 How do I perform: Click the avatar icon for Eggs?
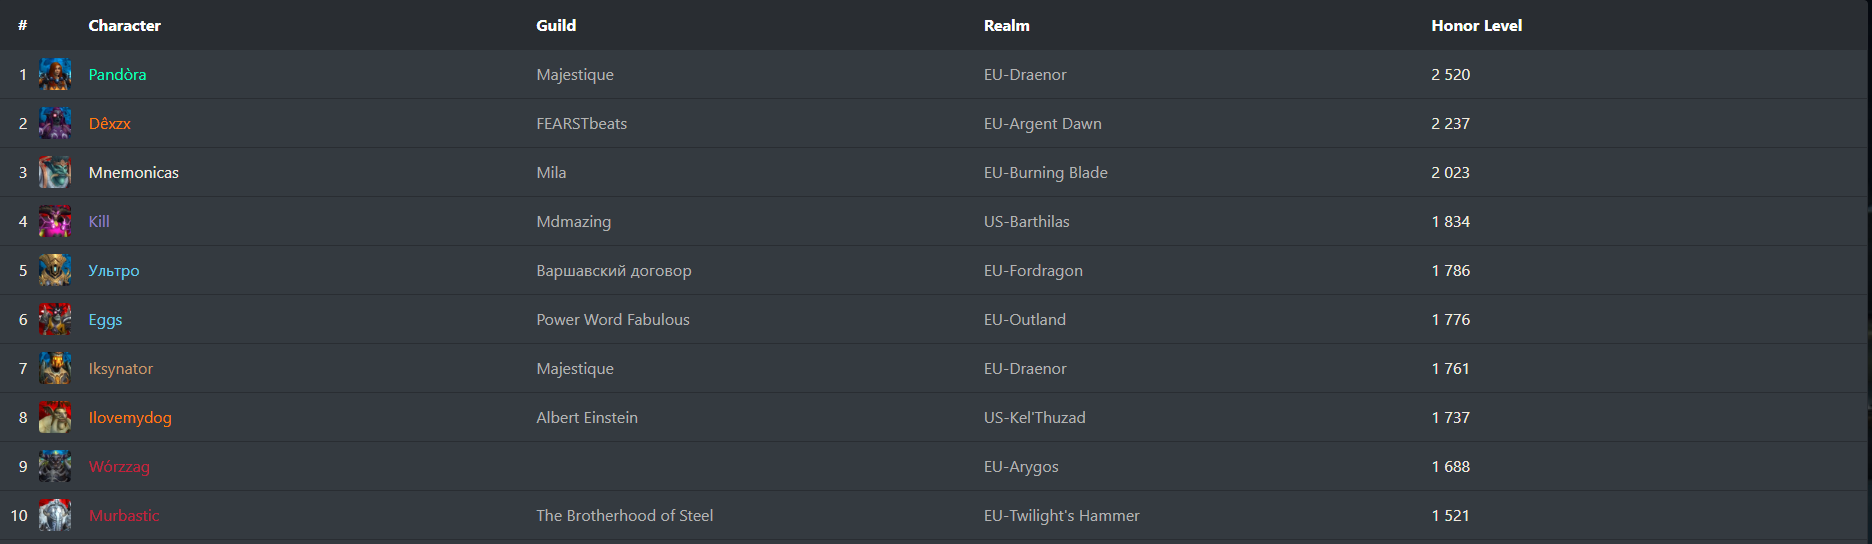[55, 319]
